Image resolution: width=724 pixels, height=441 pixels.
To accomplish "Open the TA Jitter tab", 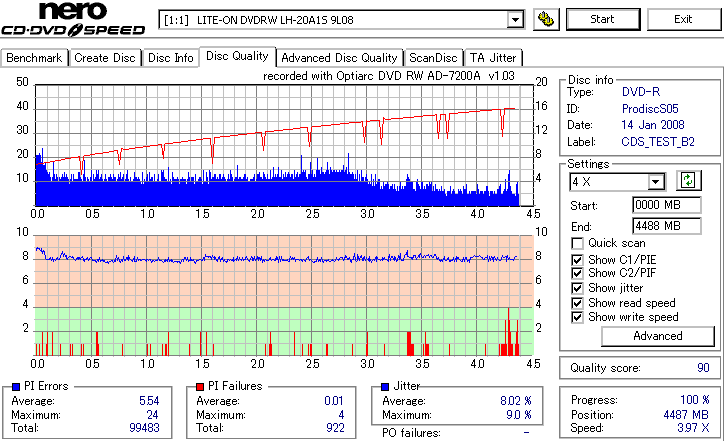I will (x=493, y=58).
